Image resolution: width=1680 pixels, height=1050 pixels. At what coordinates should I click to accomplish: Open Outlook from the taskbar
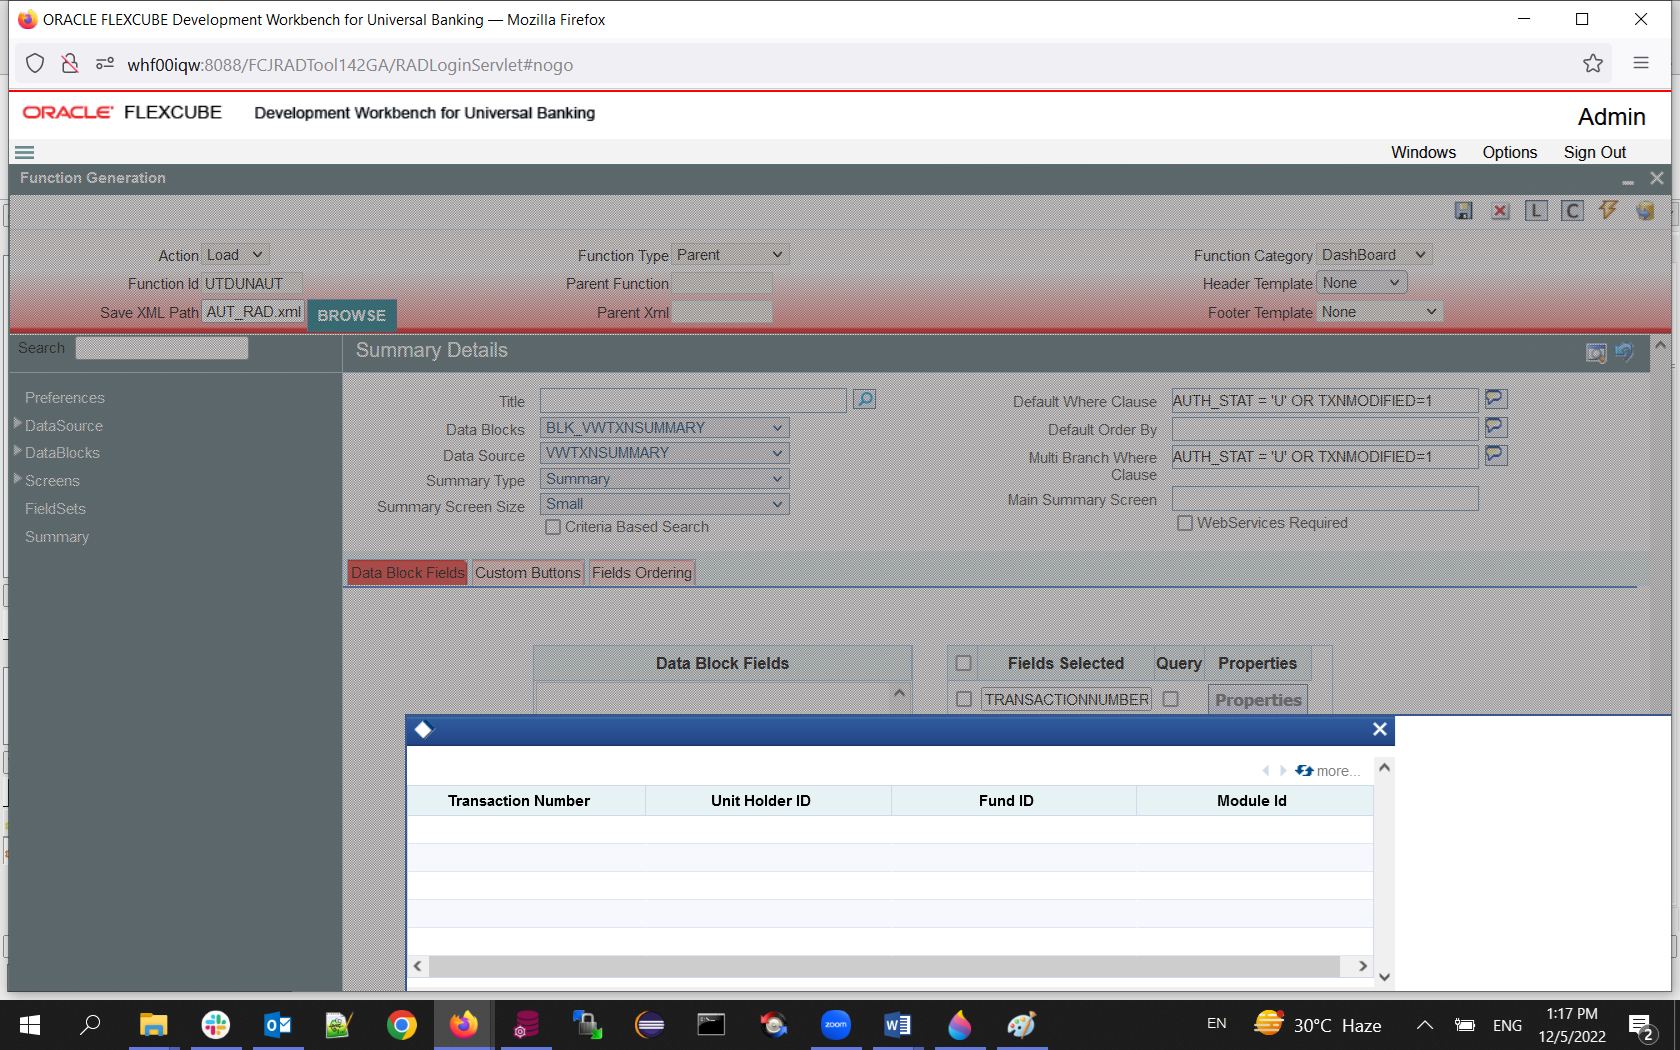(x=278, y=1025)
